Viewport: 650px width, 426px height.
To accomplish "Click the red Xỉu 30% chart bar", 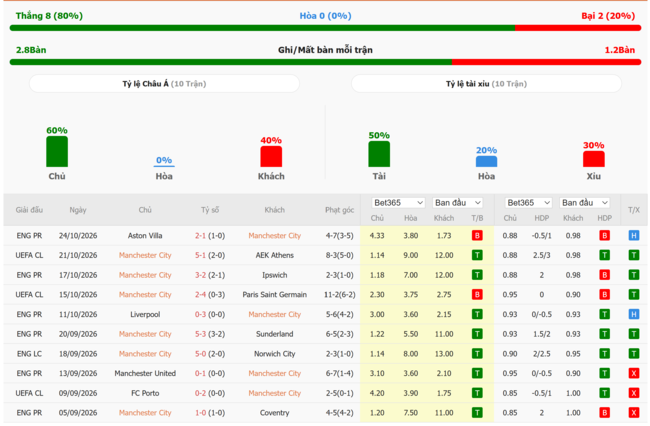I will coord(594,159).
